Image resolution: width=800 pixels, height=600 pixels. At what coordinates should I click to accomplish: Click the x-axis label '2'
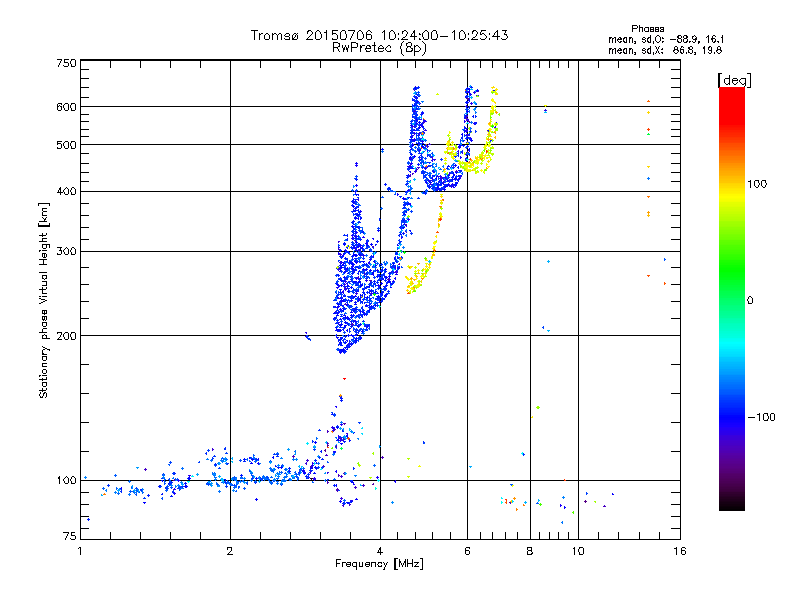230,551
